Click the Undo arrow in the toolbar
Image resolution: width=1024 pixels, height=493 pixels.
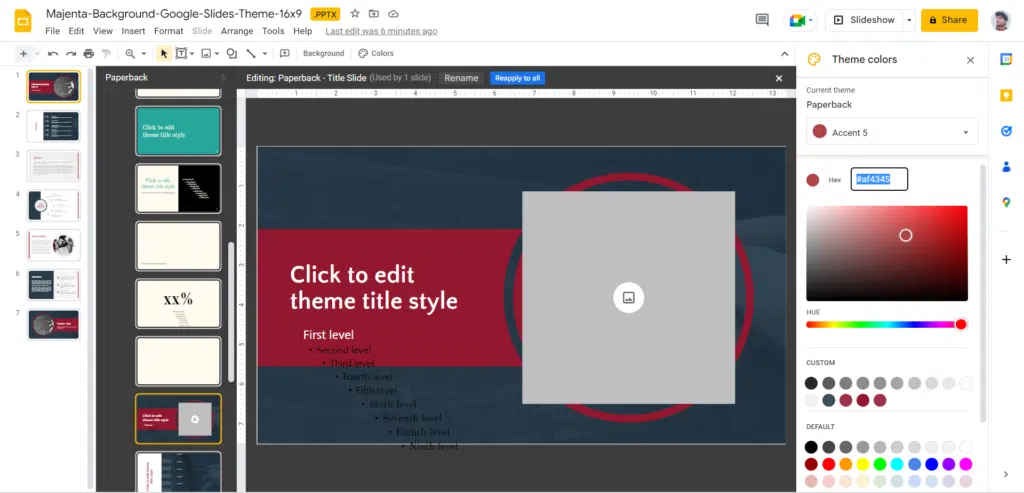click(53, 53)
